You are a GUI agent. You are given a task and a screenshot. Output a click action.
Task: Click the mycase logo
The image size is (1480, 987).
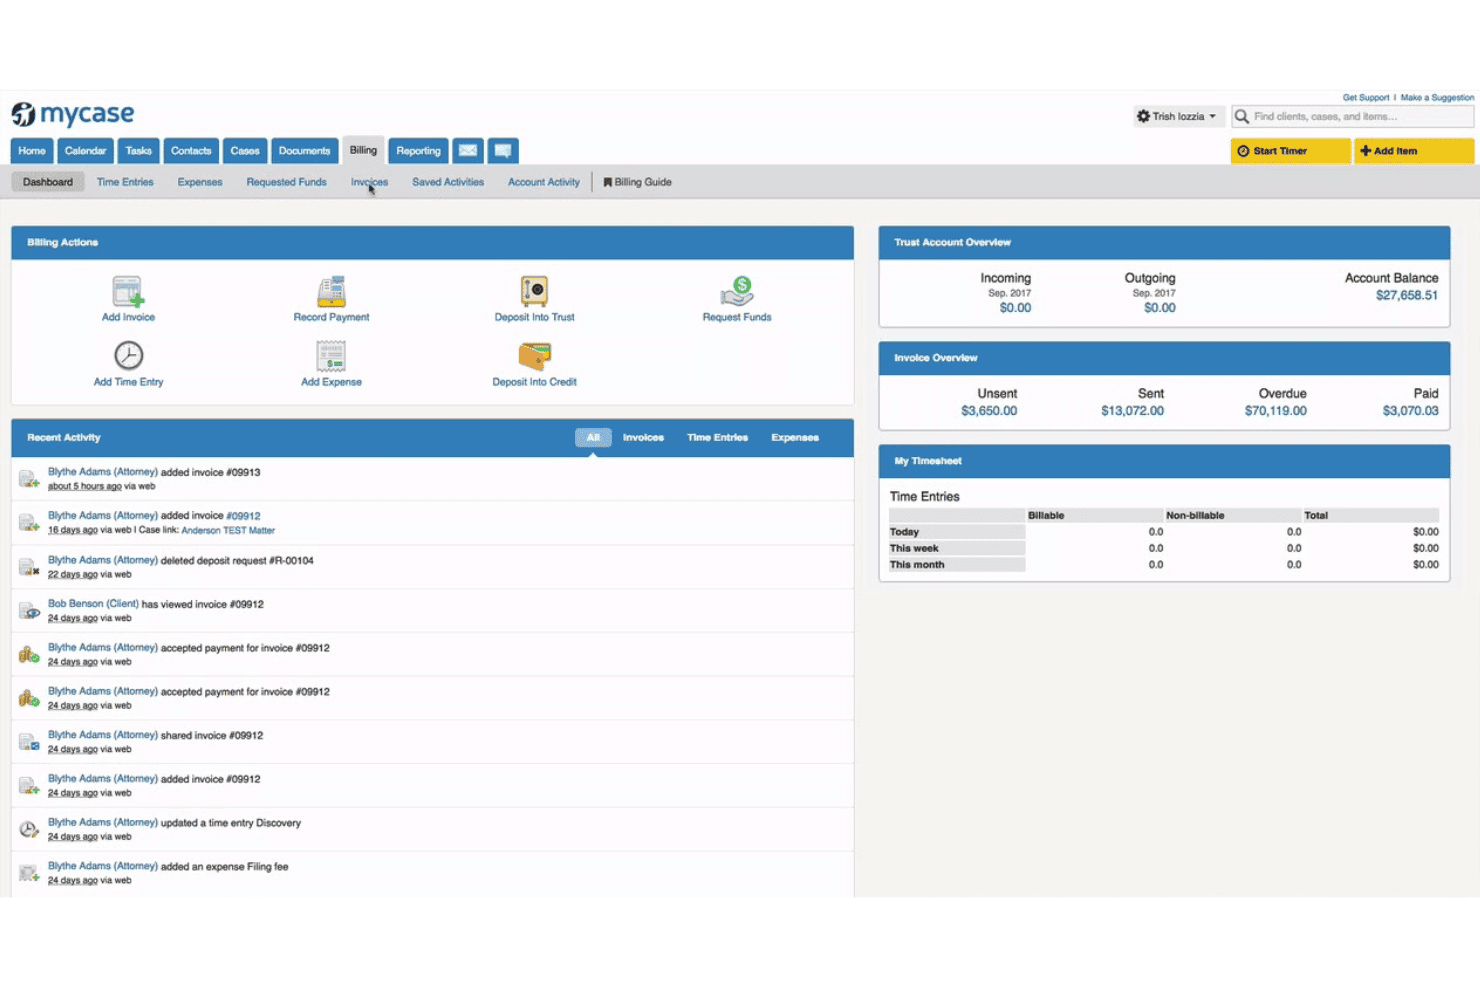tap(73, 114)
